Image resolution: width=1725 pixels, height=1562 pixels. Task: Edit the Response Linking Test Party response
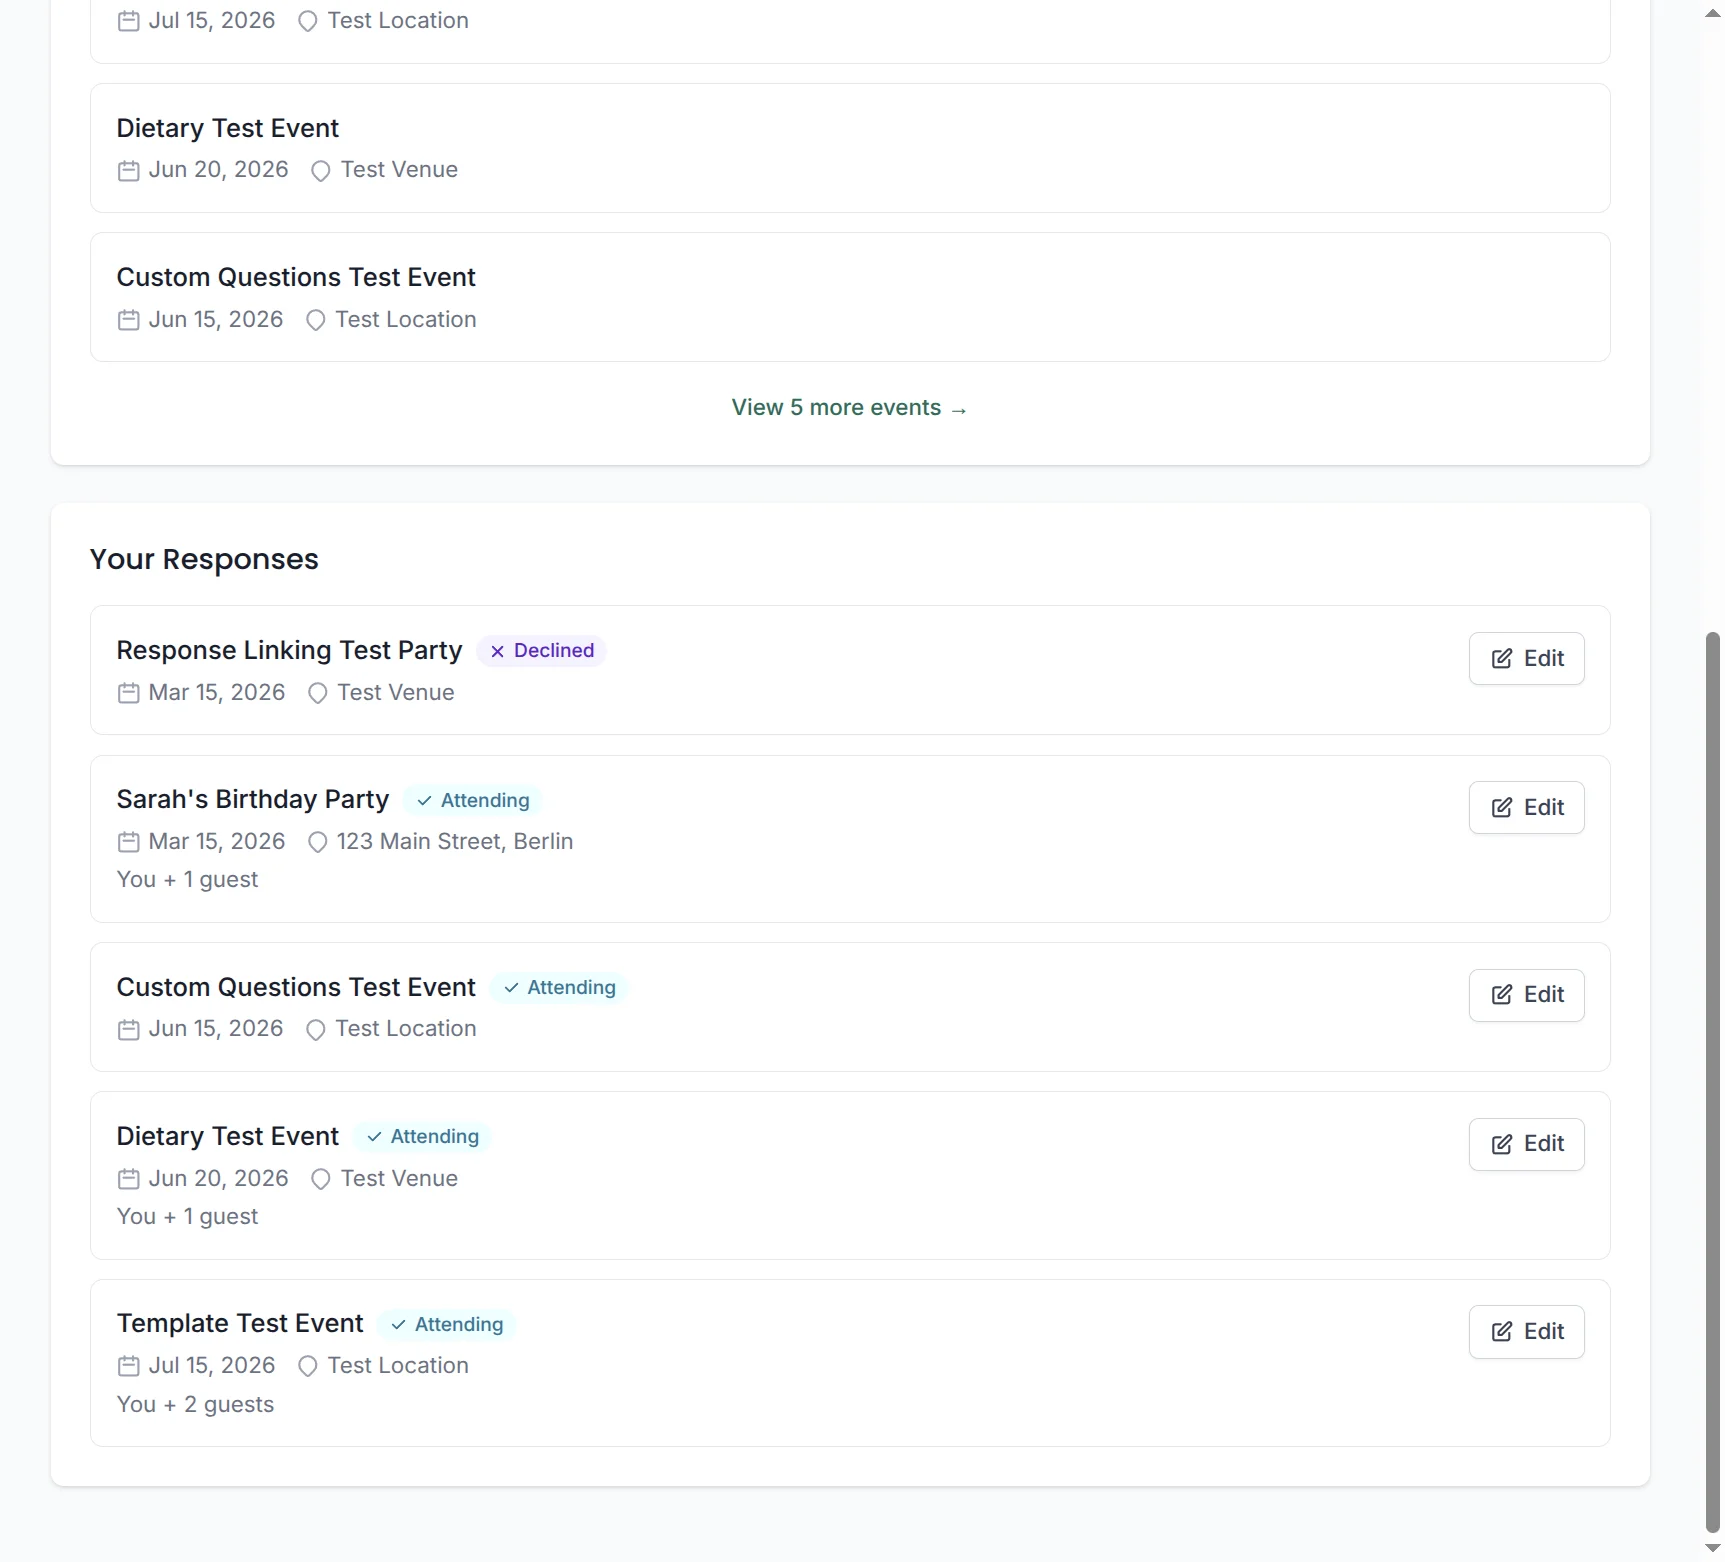[1526, 658]
